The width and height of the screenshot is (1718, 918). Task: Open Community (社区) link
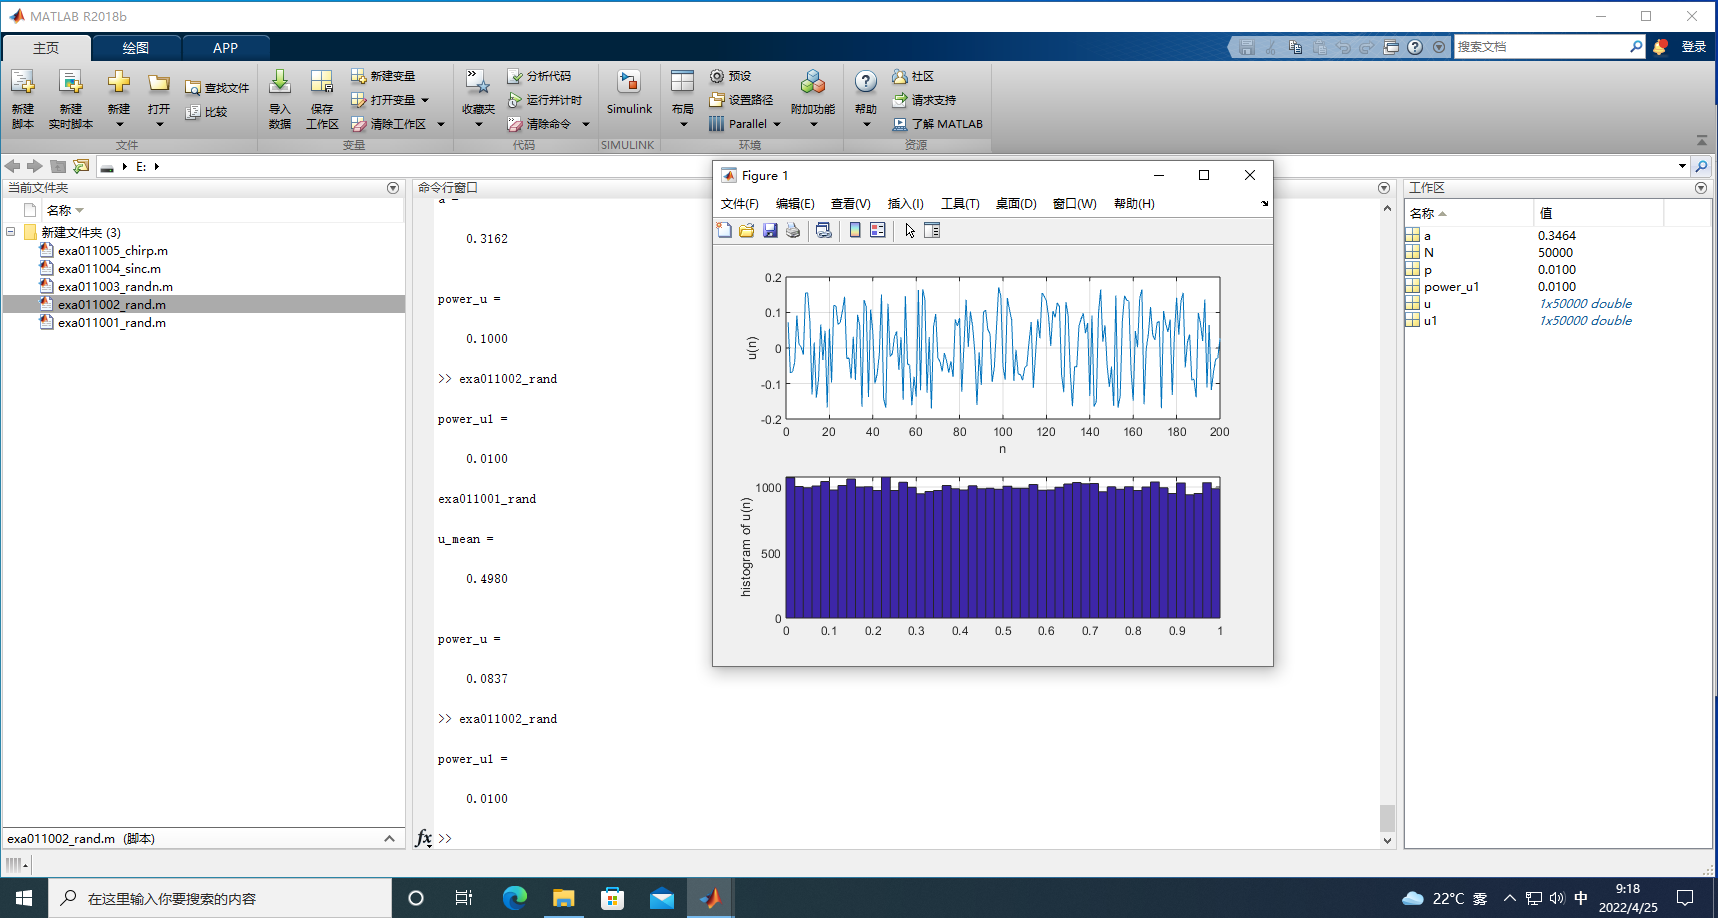pos(912,76)
